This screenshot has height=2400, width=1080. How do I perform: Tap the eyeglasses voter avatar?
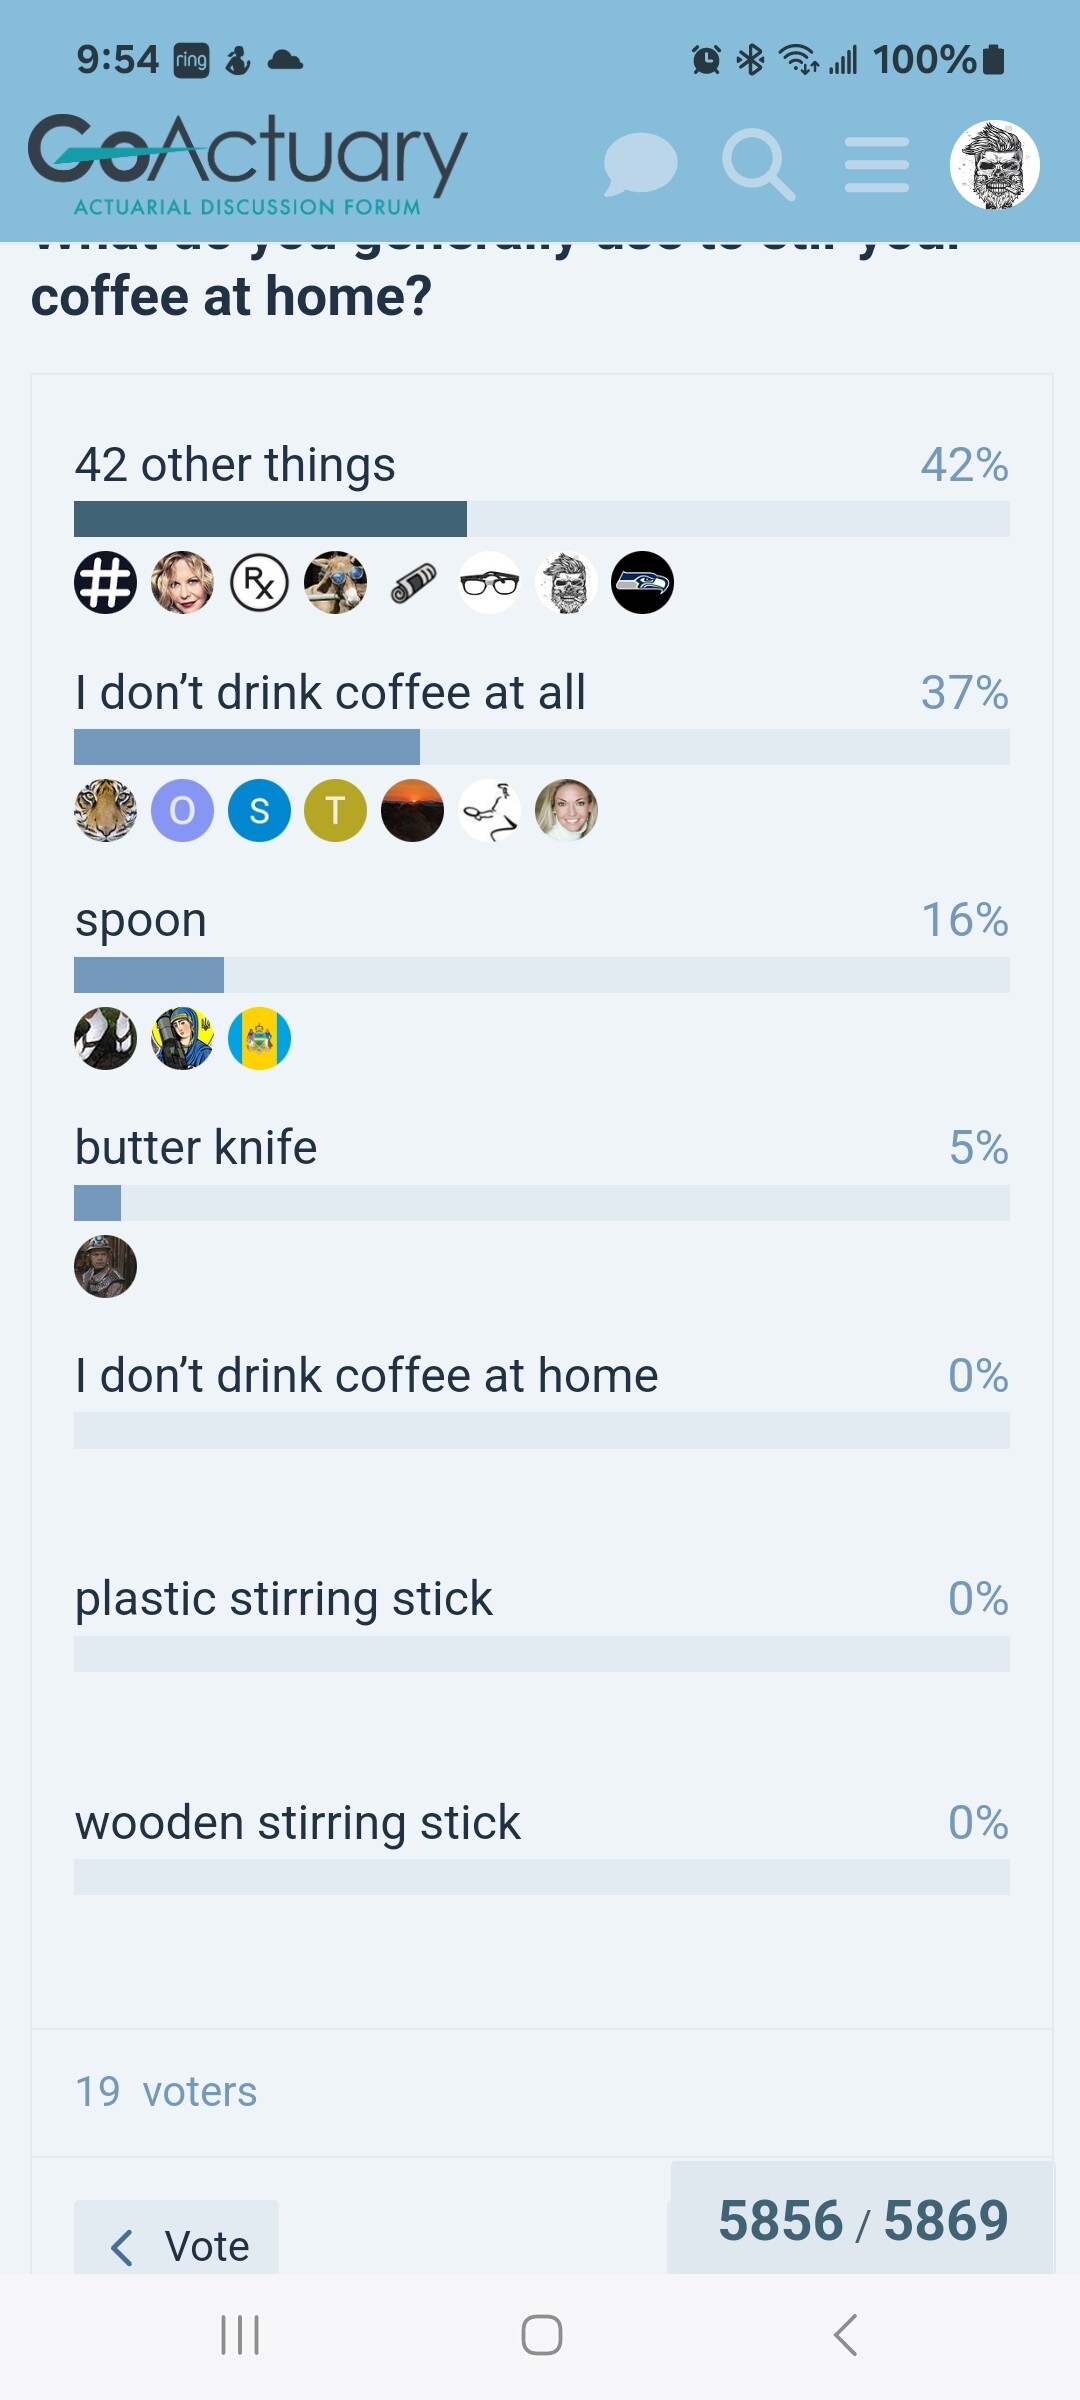pyautogui.click(x=489, y=582)
